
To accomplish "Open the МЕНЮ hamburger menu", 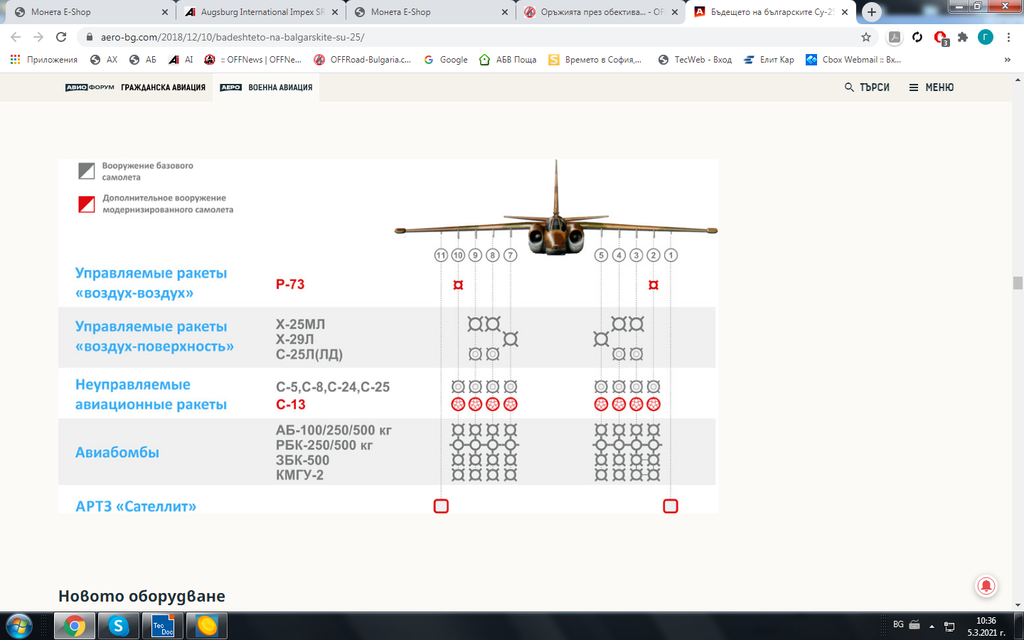I will tap(931, 87).
